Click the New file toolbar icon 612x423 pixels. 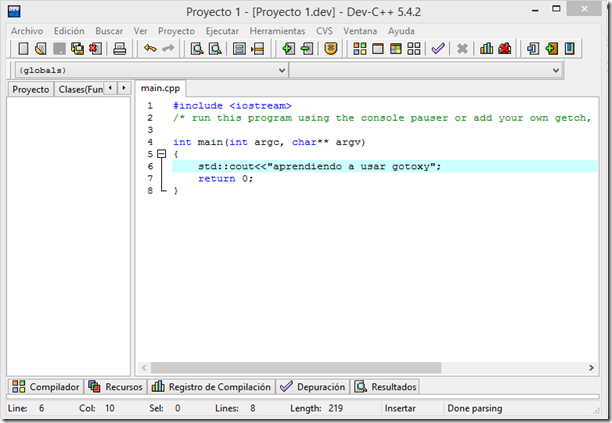coord(24,49)
